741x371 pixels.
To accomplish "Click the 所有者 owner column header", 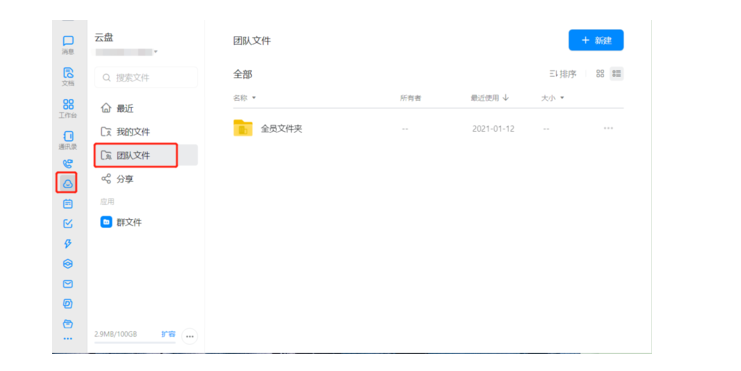I will (410, 98).
